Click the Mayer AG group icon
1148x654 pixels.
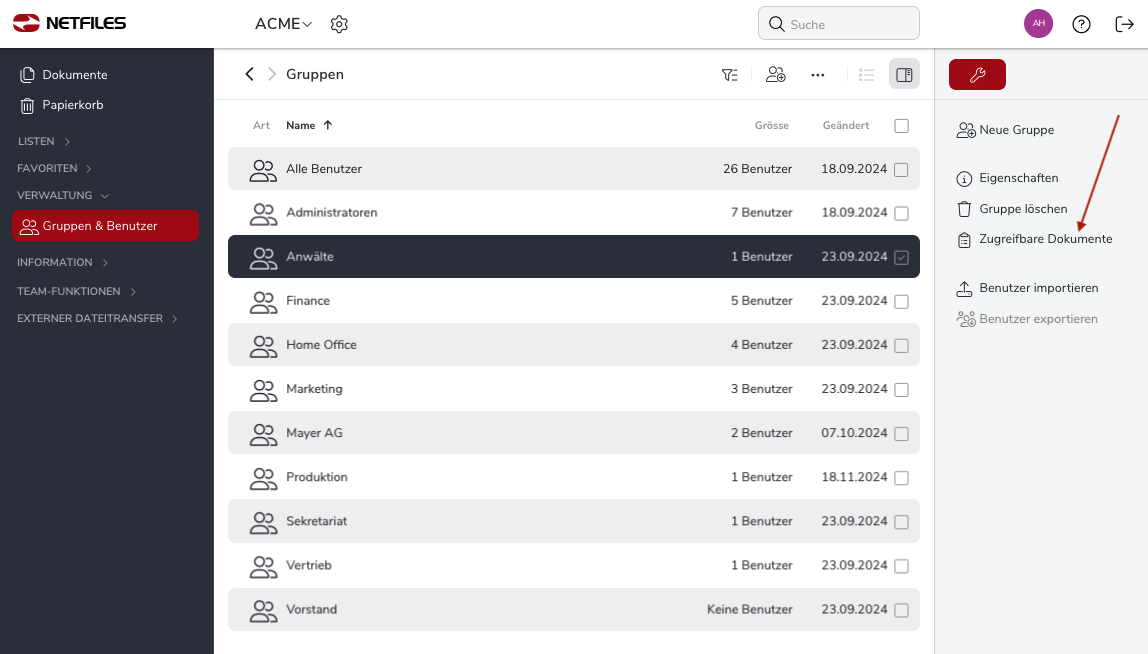pyautogui.click(x=263, y=434)
